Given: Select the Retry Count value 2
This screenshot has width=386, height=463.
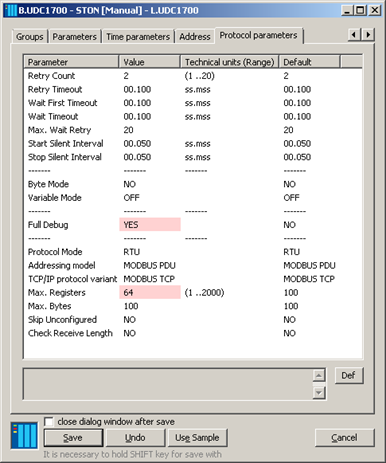Looking at the screenshot, I should tap(126, 76).
